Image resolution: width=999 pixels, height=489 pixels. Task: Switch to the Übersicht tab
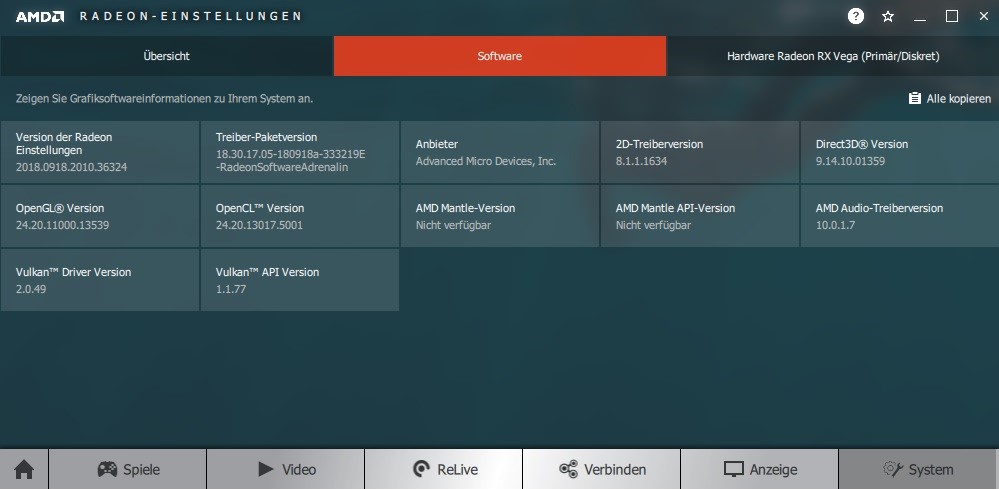166,56
